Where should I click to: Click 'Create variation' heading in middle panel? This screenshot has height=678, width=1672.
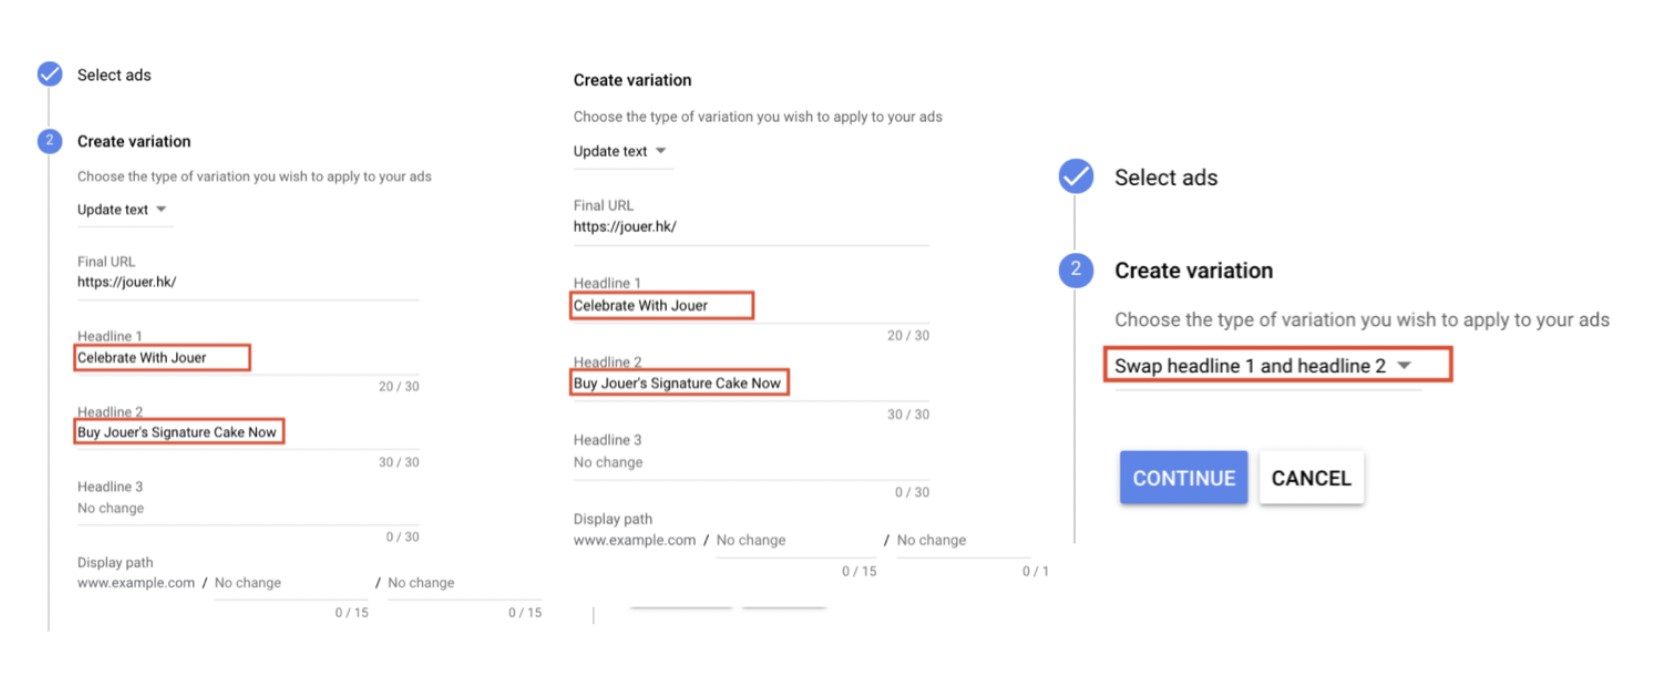click(x=632, y=80)
